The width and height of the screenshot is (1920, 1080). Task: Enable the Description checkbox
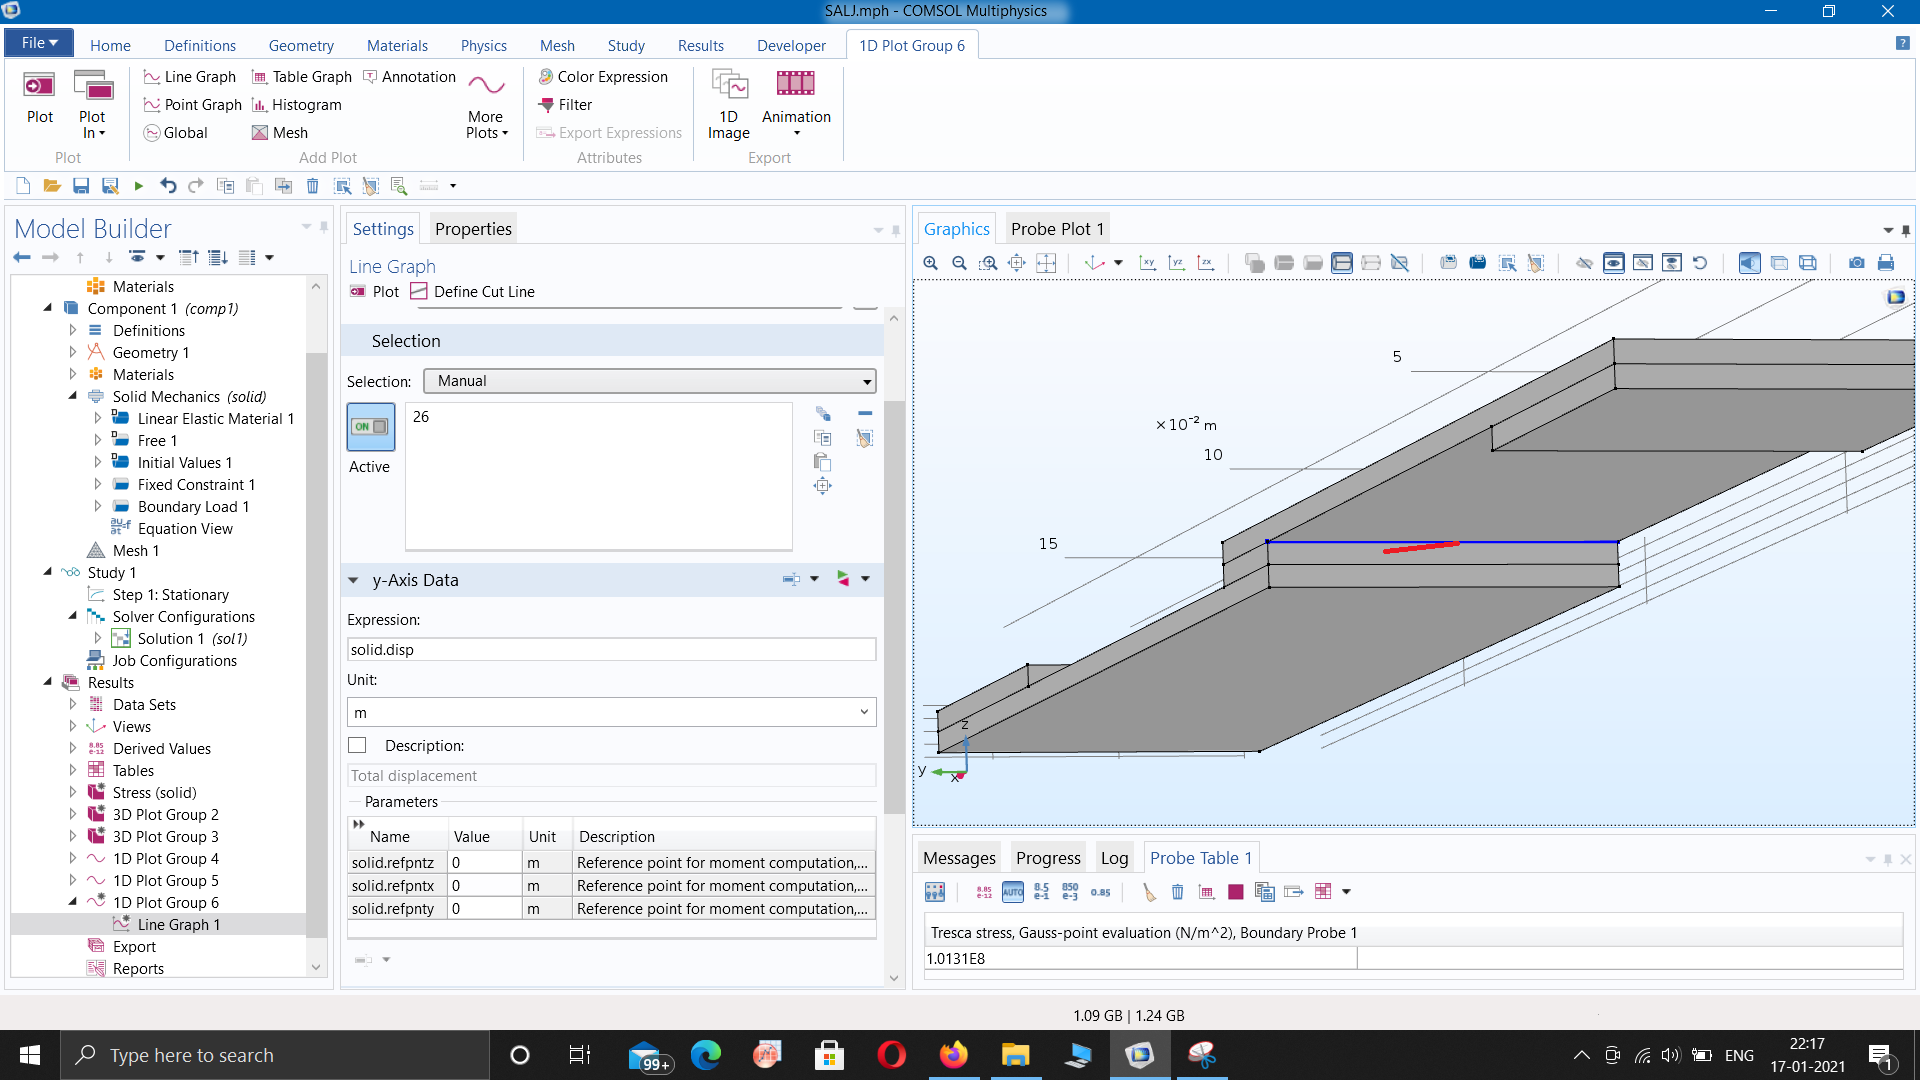pyautogui.click(x=357, y=746)
